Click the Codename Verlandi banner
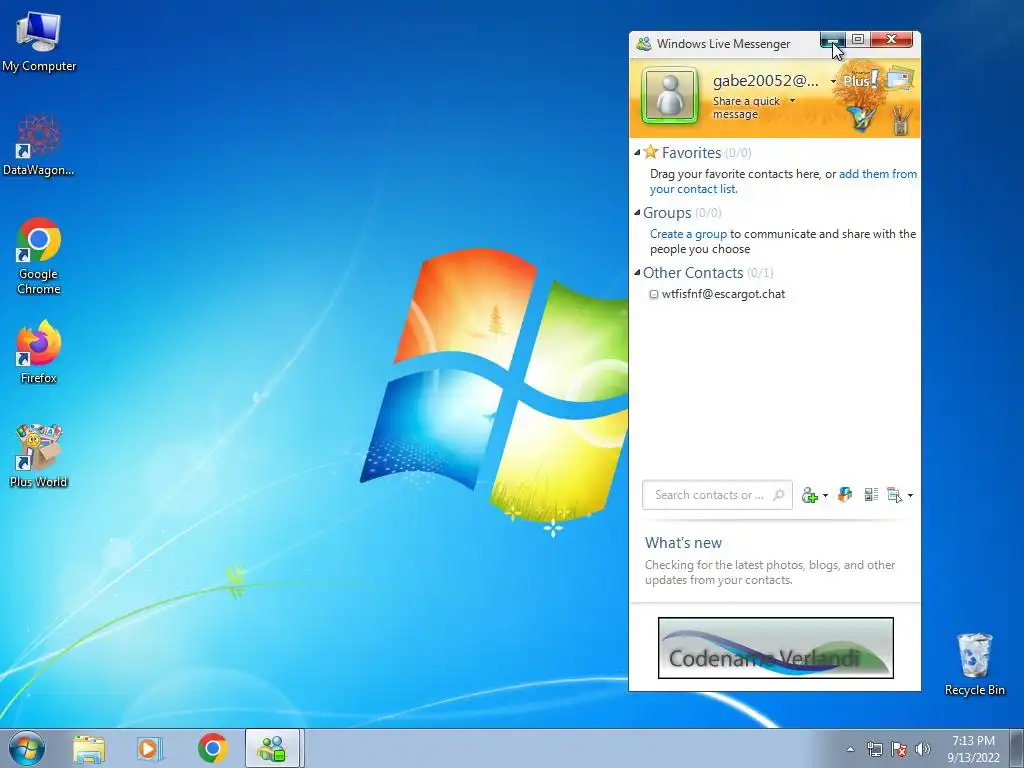The height and width of the screenshot is (768, 1024). [776, 648]
